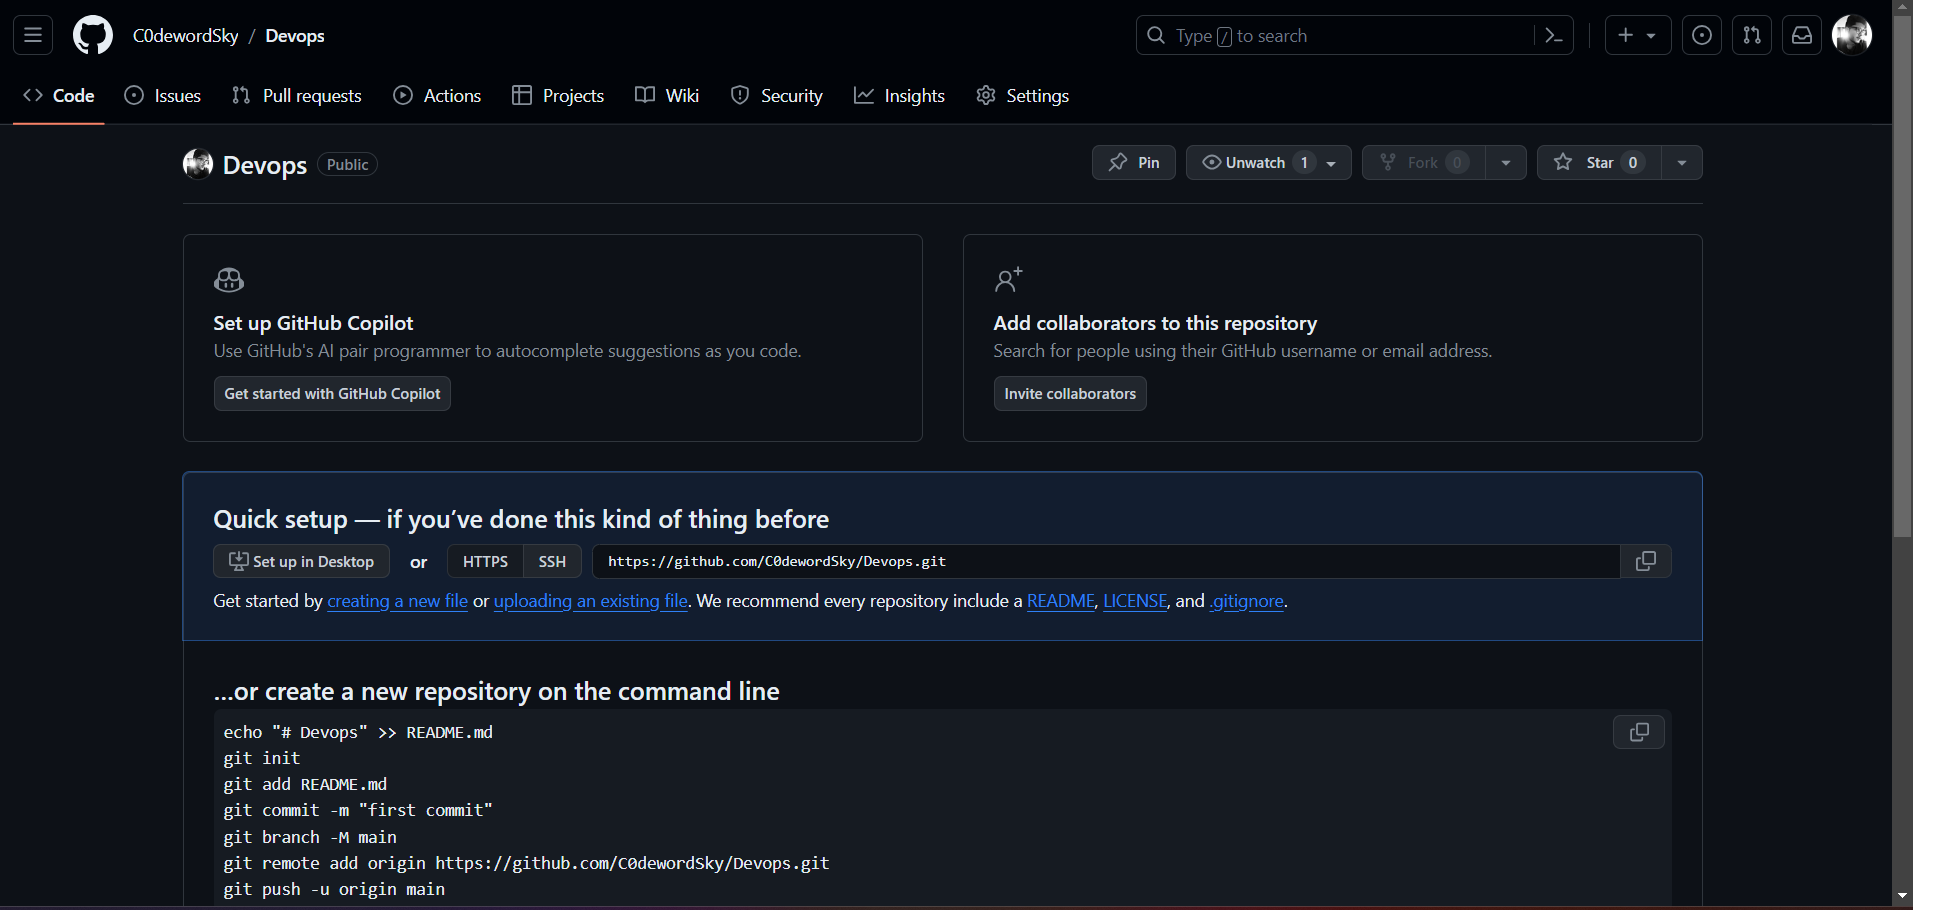Switch to the Wiki tab
Image resolution: width=1945 pixels, height=910 pixels.
[667, 96]
